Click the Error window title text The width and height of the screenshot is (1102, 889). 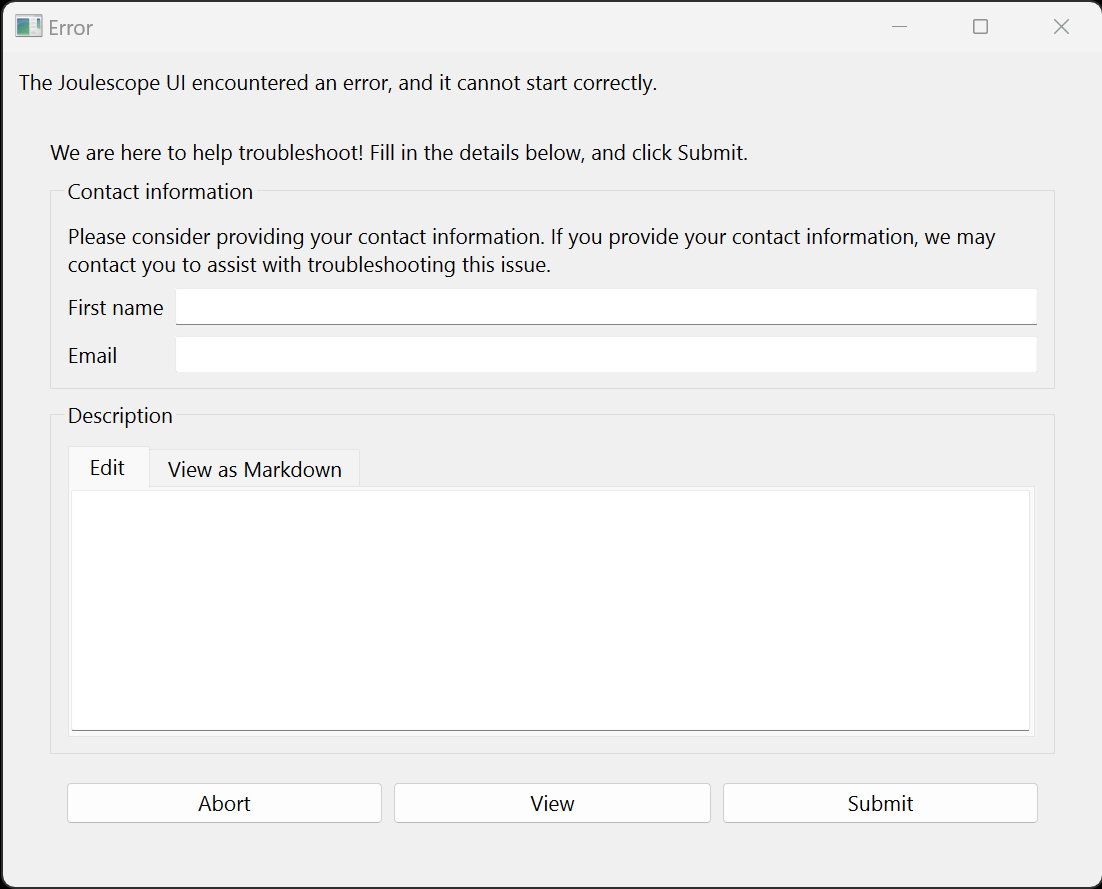(70, 27)
